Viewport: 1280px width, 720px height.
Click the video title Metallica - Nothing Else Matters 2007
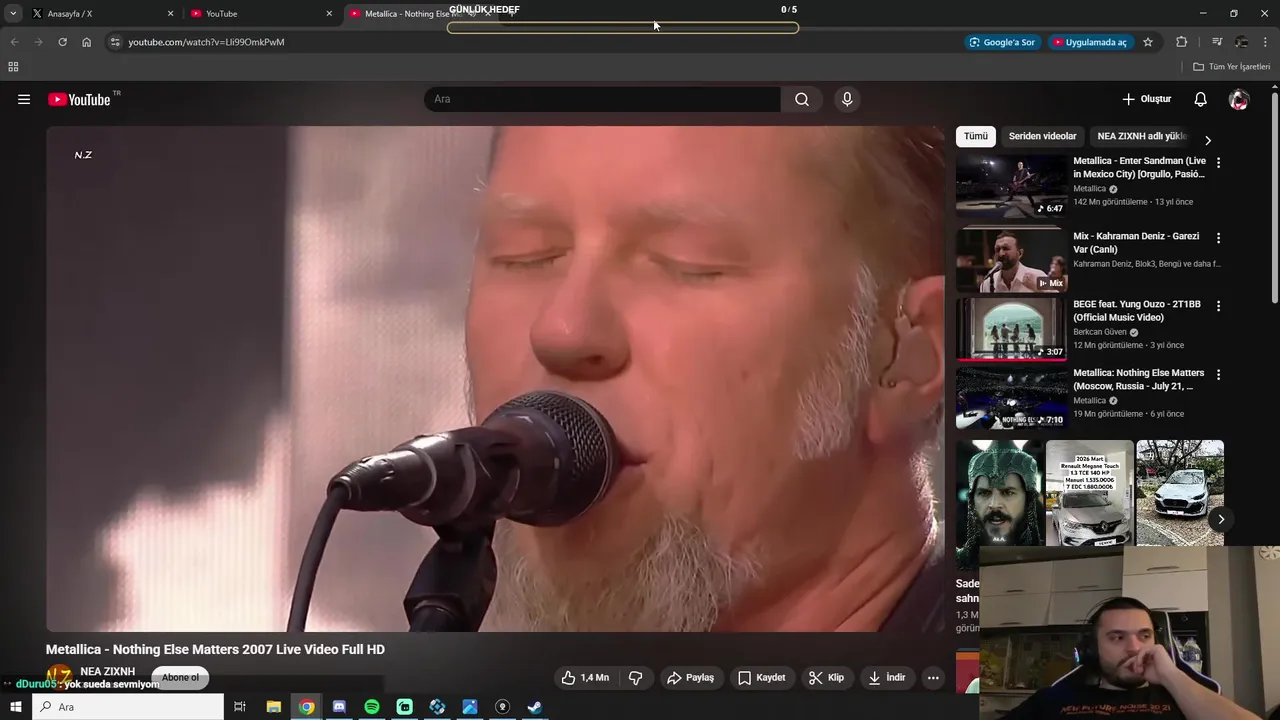point(215,650)
